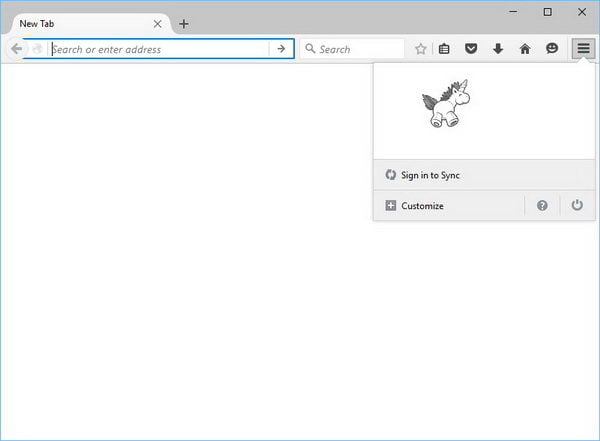Click the magnifier icon in search box
Image resolution: width=600 pixels, height=441 pixels.
click(310, 49)
